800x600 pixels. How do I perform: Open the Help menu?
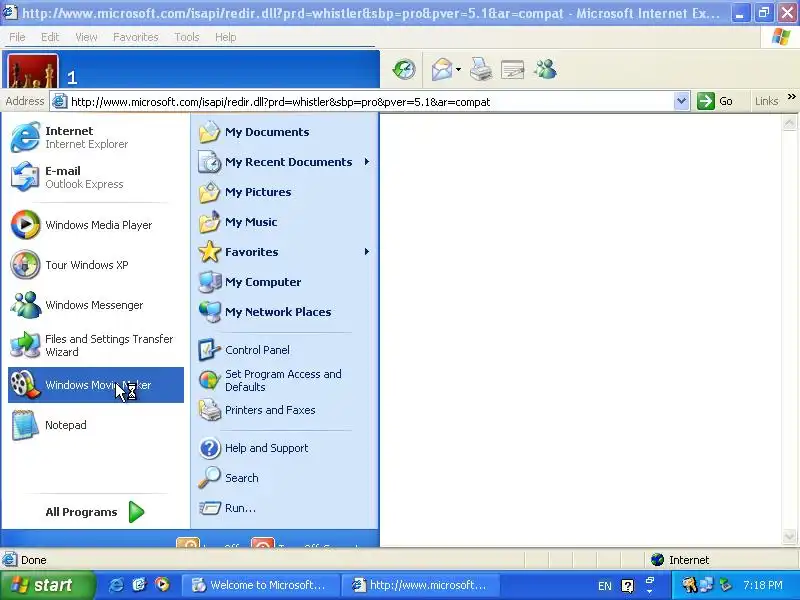226,37
